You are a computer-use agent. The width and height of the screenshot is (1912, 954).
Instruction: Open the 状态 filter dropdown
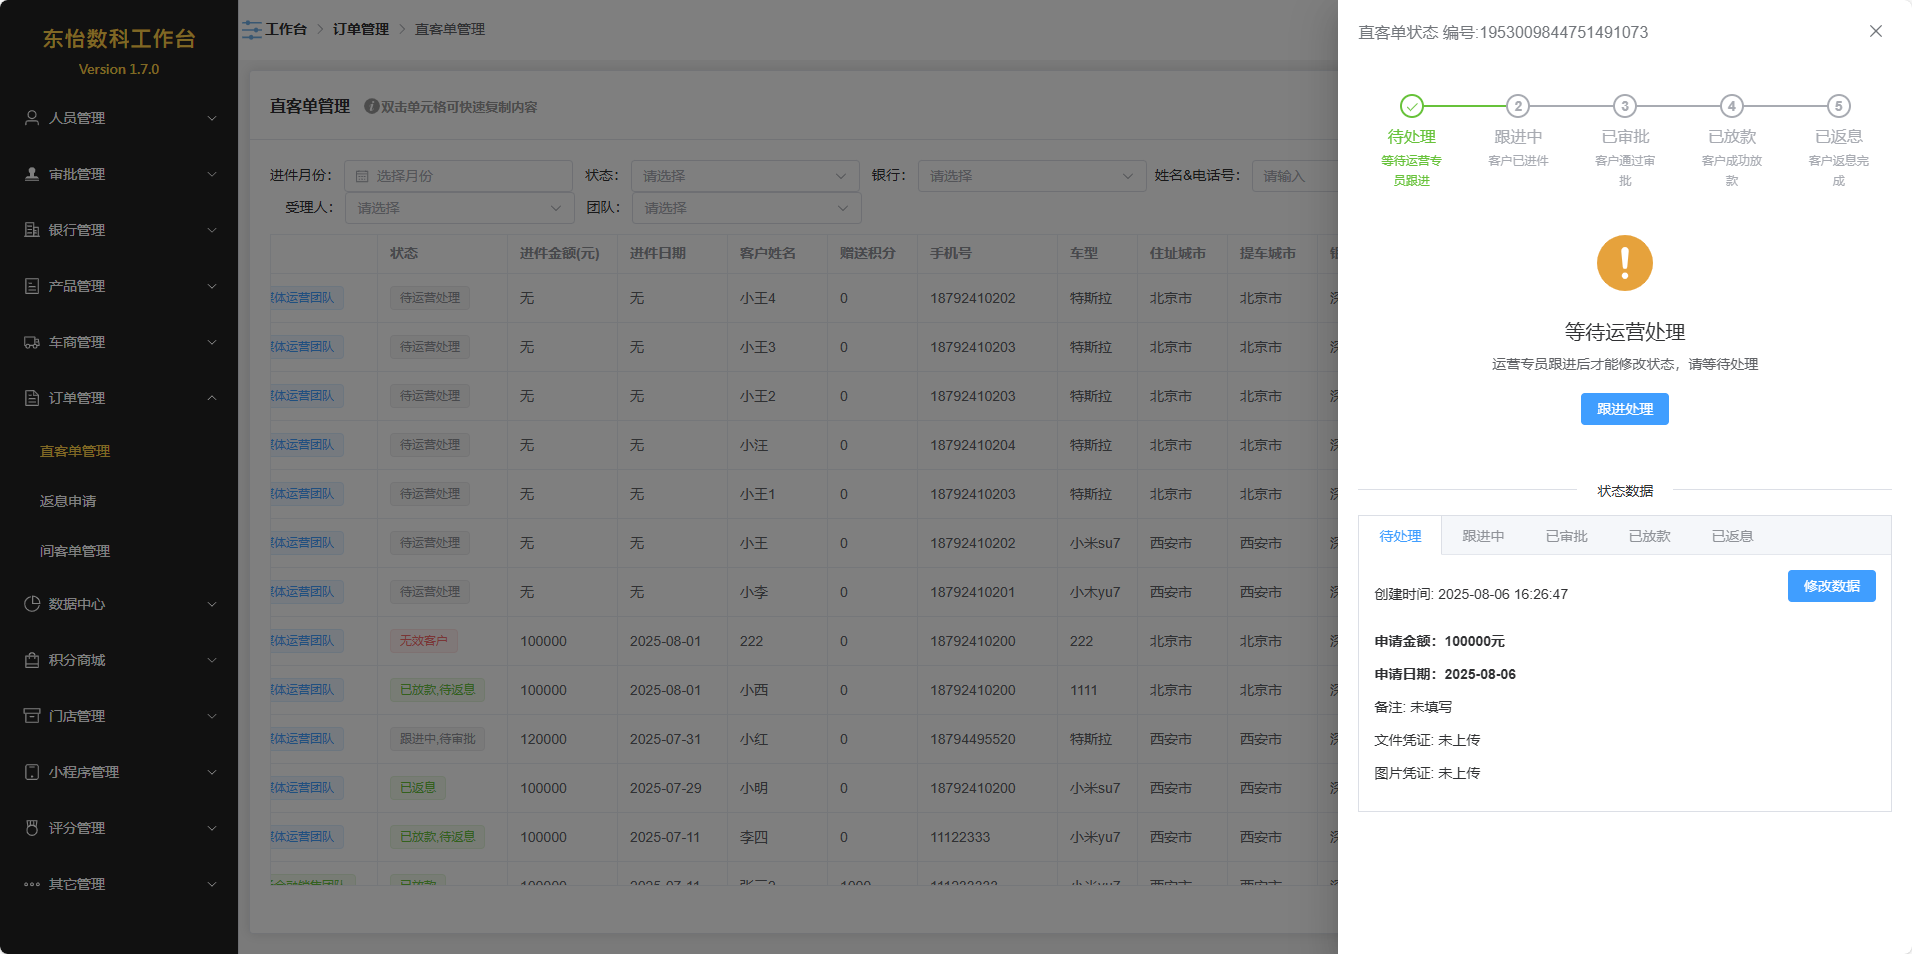click(744, 176)
